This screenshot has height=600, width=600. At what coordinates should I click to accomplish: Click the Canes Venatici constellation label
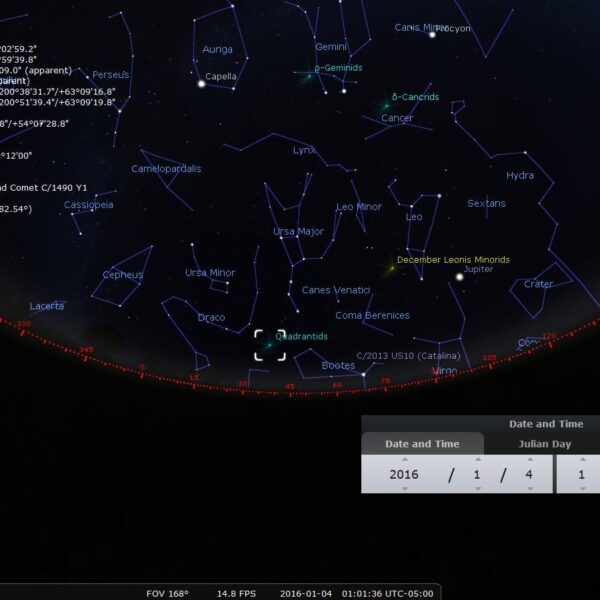(x=336, y=290)
